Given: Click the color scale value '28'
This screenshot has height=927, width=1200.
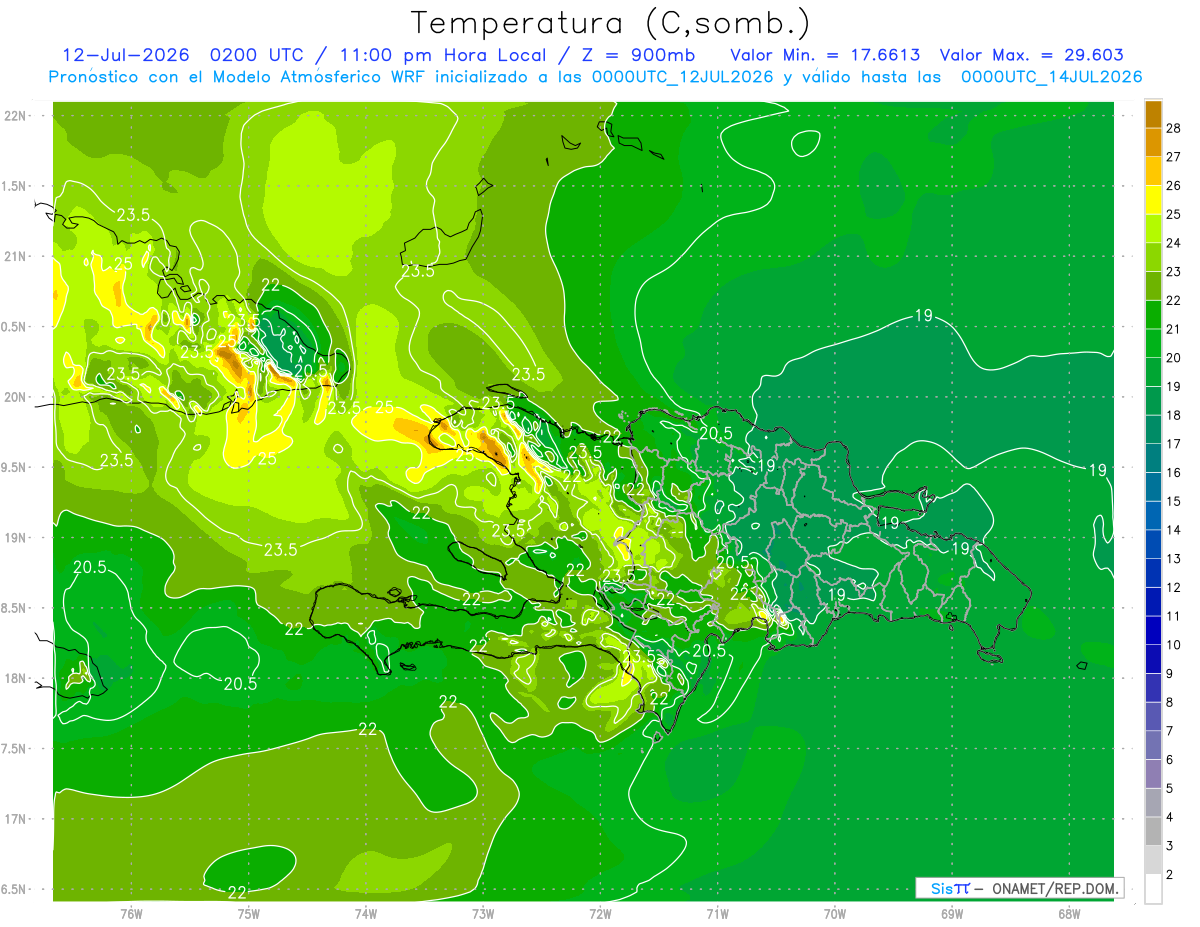Looking at the screenshot, I should pos(1174,128).
